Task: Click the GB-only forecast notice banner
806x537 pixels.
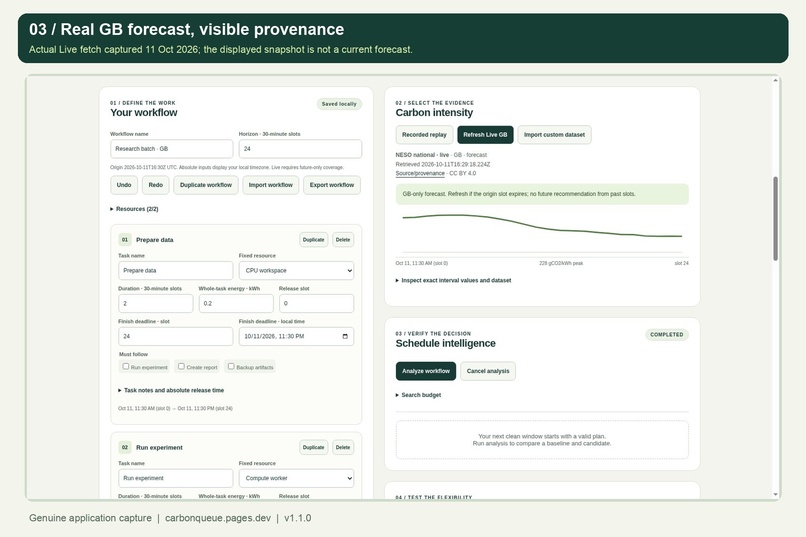Action: click(x=542, y=194)
